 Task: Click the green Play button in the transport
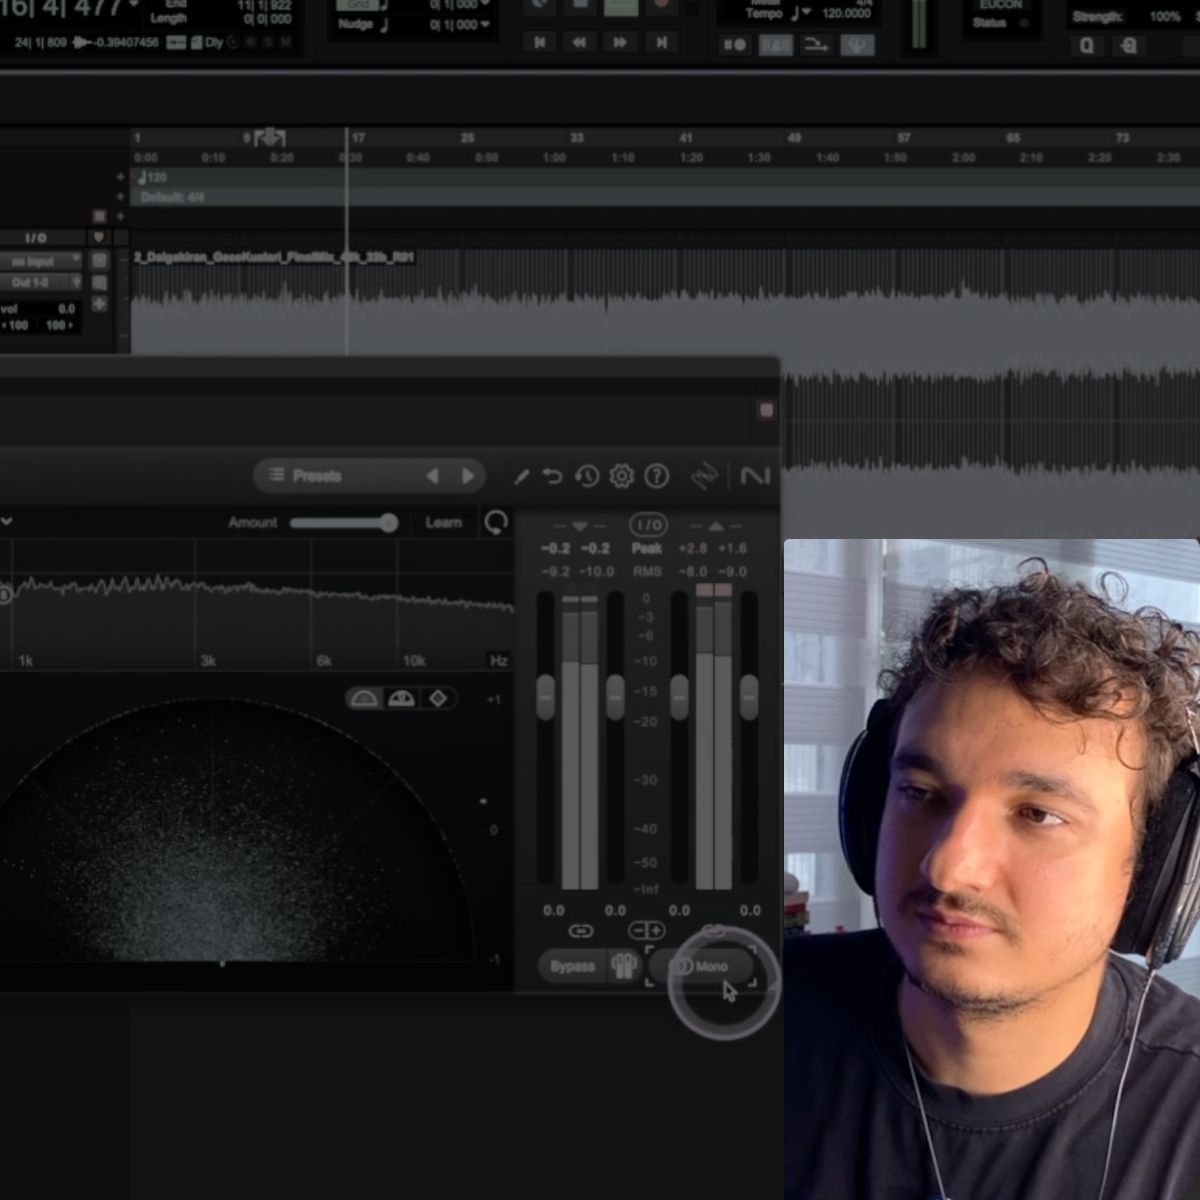point(620,5)
